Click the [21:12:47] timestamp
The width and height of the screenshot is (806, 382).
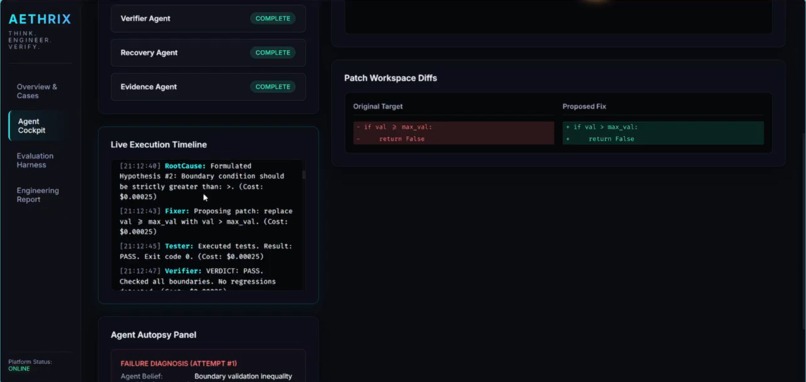[140, 271]
